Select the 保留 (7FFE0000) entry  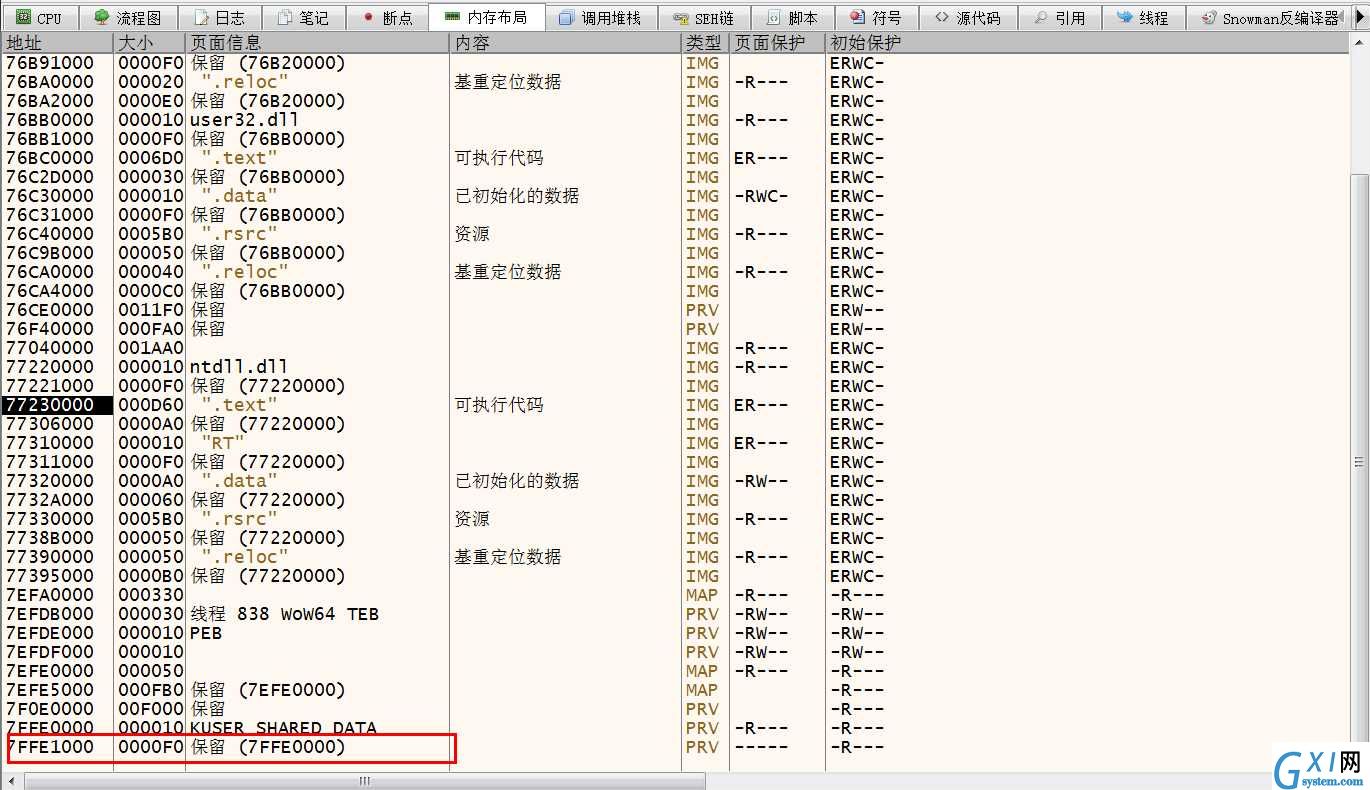tap(268, 747)
